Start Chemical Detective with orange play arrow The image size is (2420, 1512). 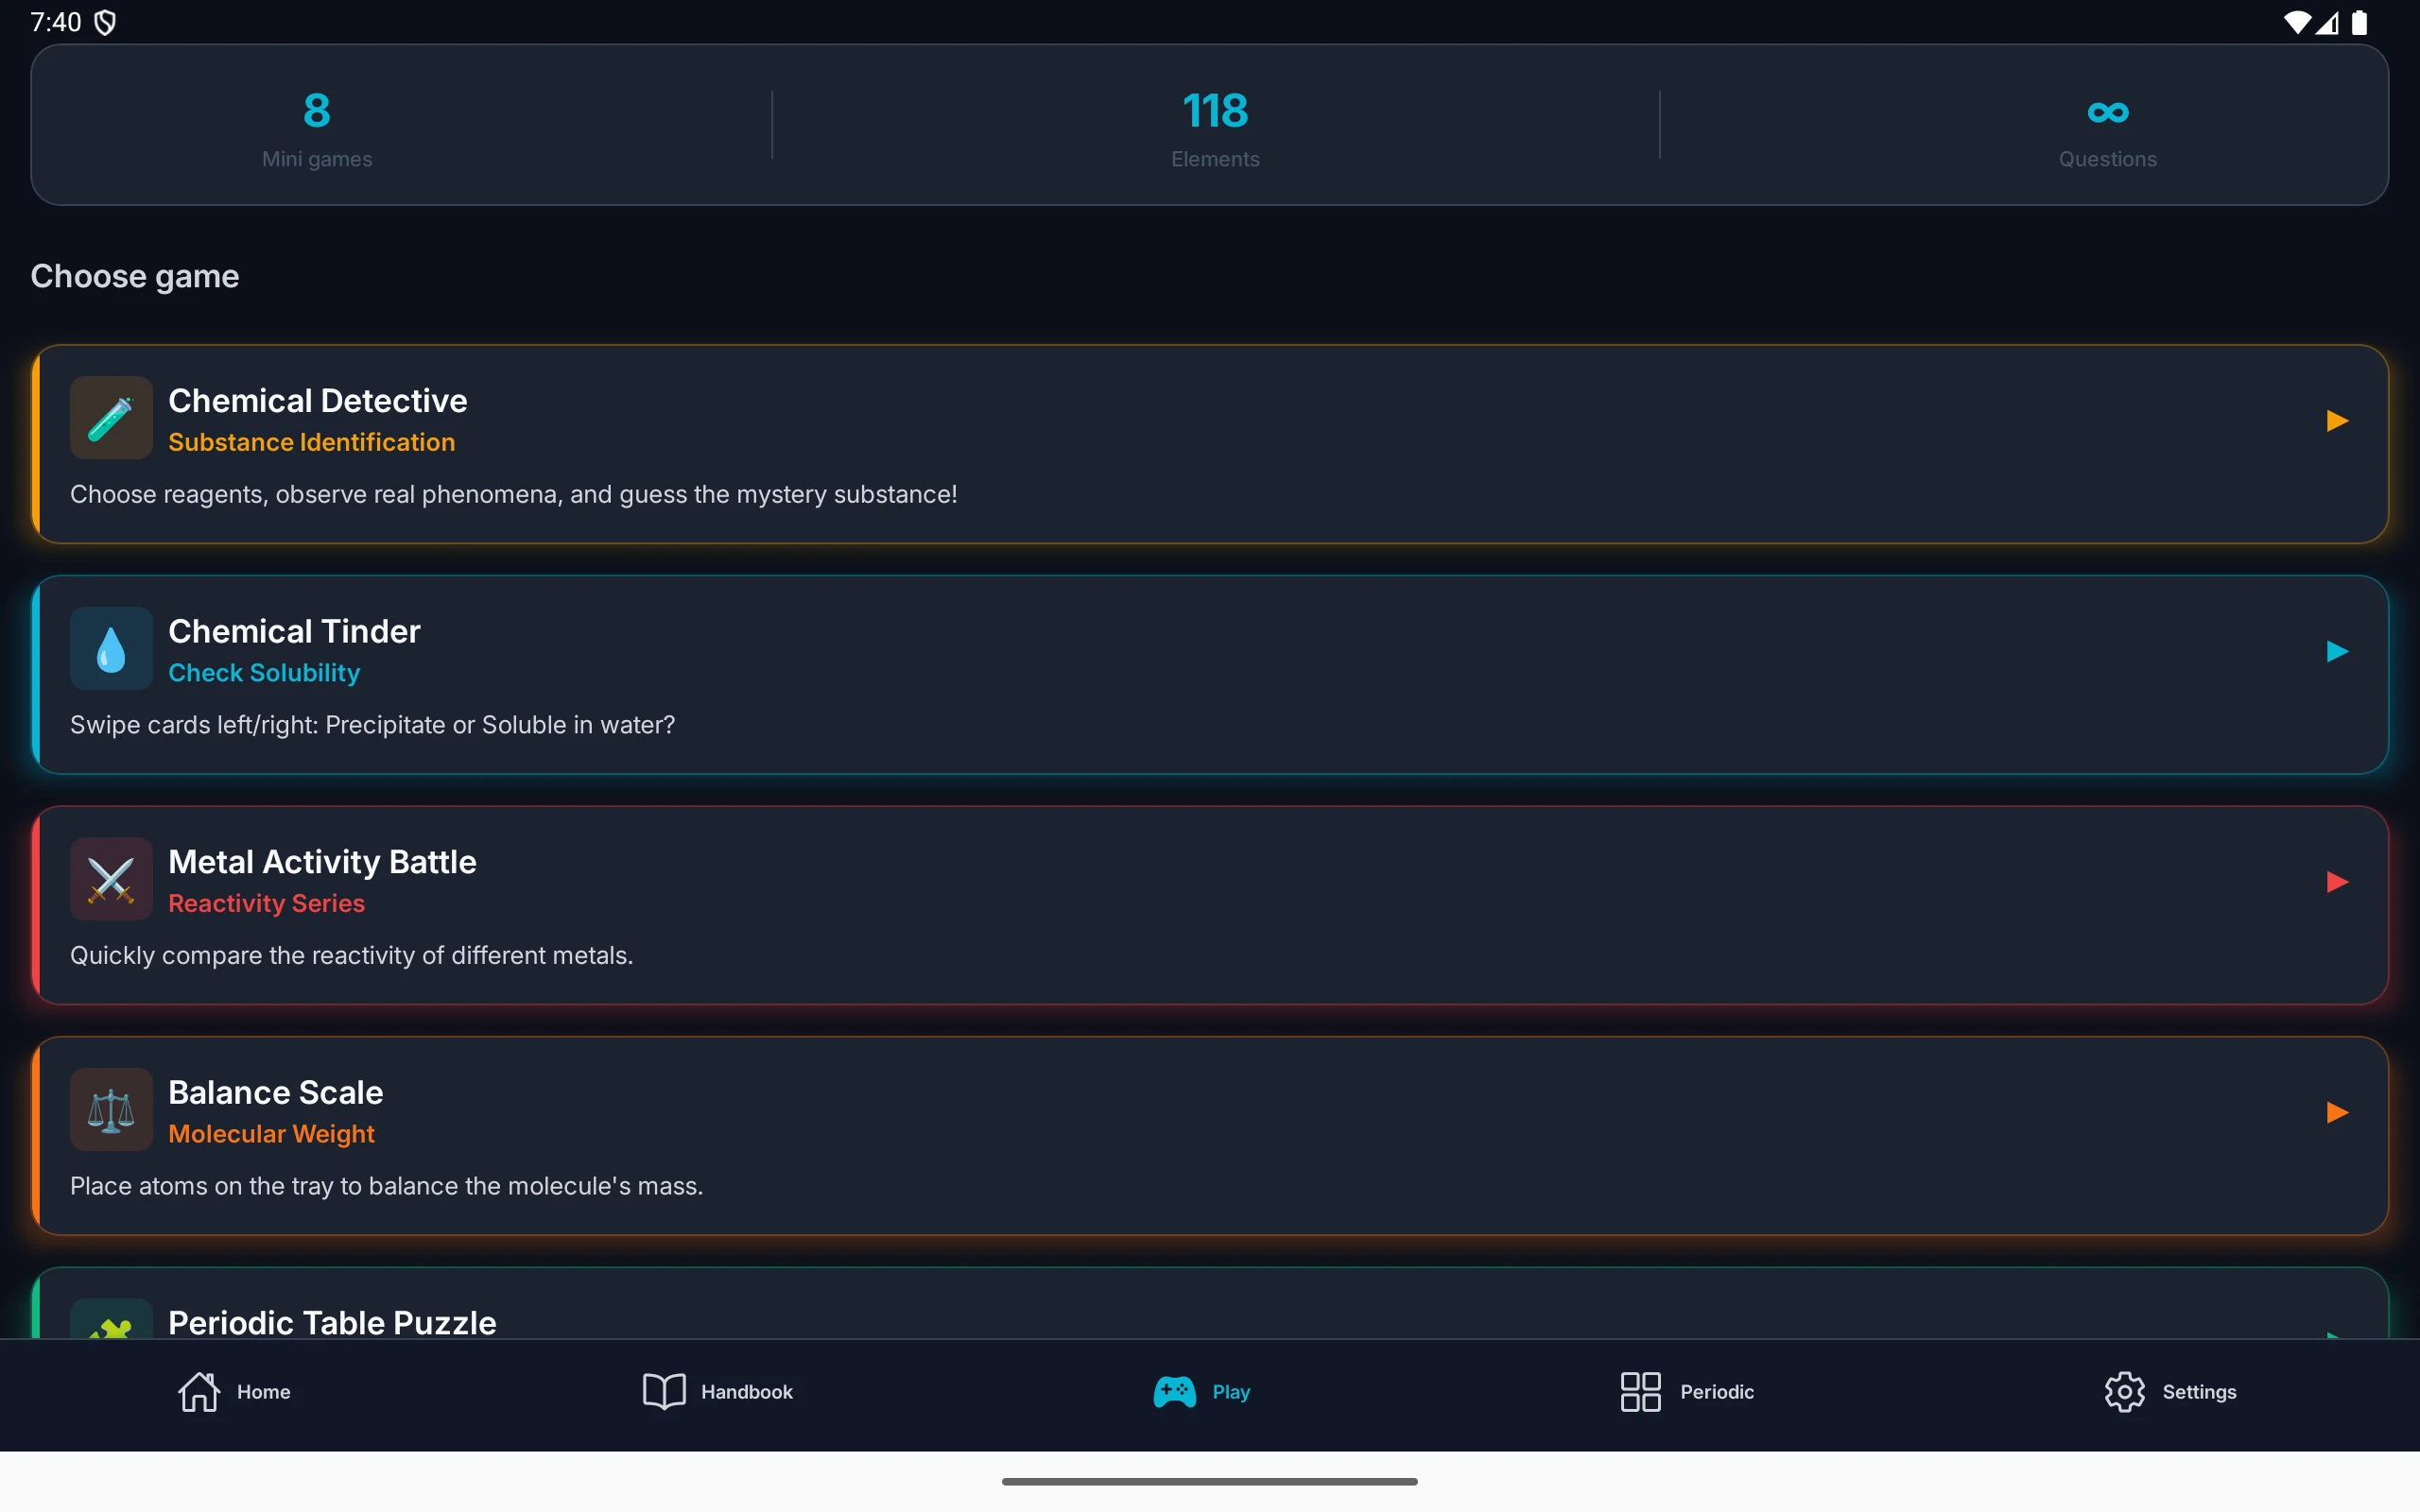pyautogui.click(x=2337, y=421)
